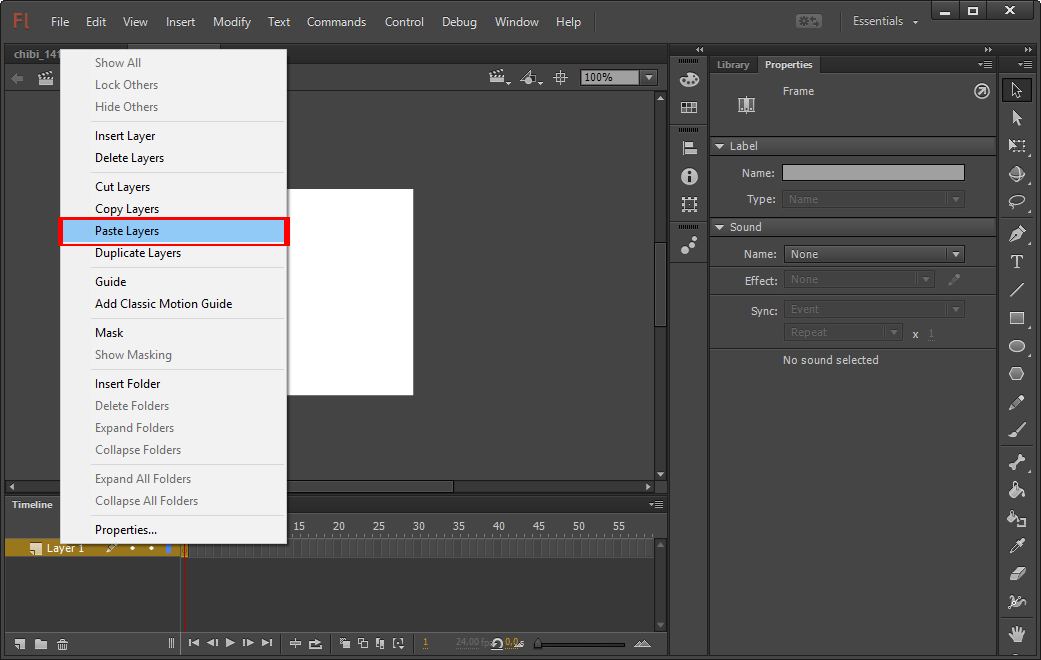Toggle Layer 1 lock dot
The height and width of the screenshot is (660, 1041).
tap(151, 548)
